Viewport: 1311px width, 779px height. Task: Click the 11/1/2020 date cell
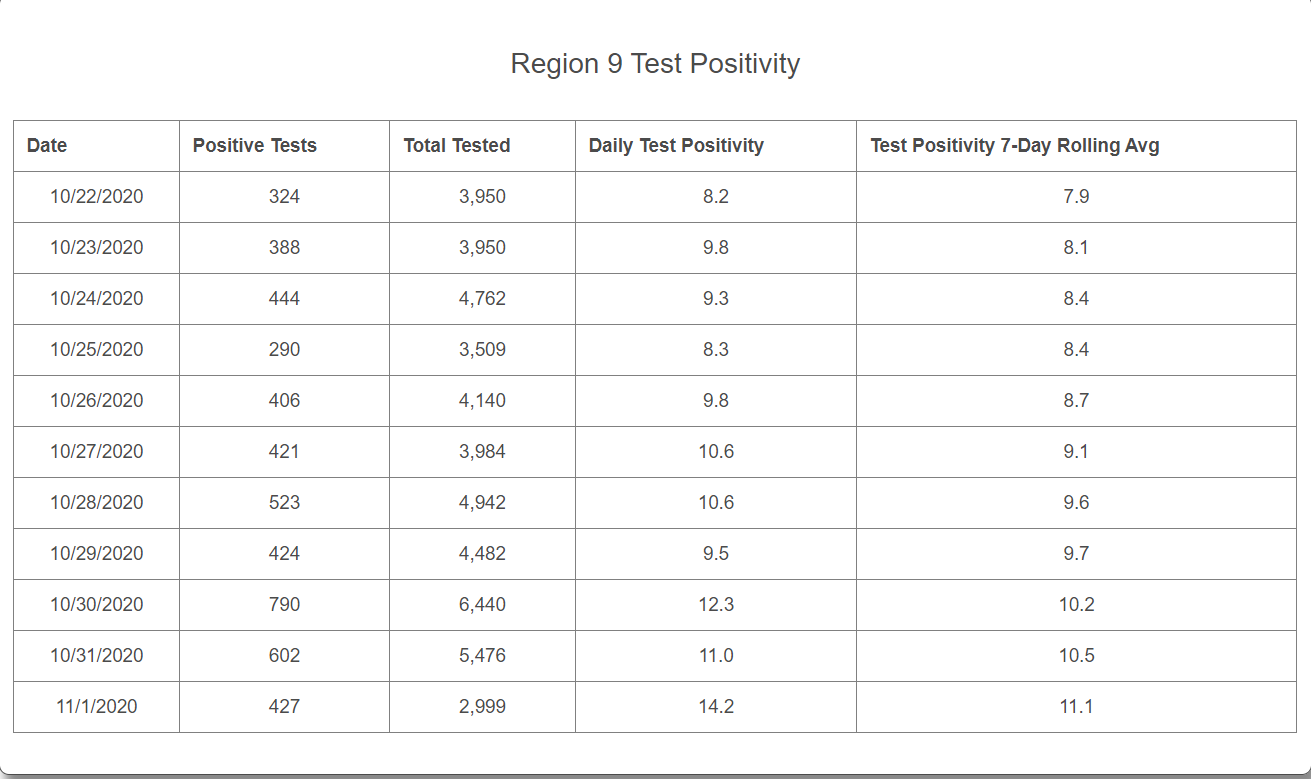[x=97, y=707]
